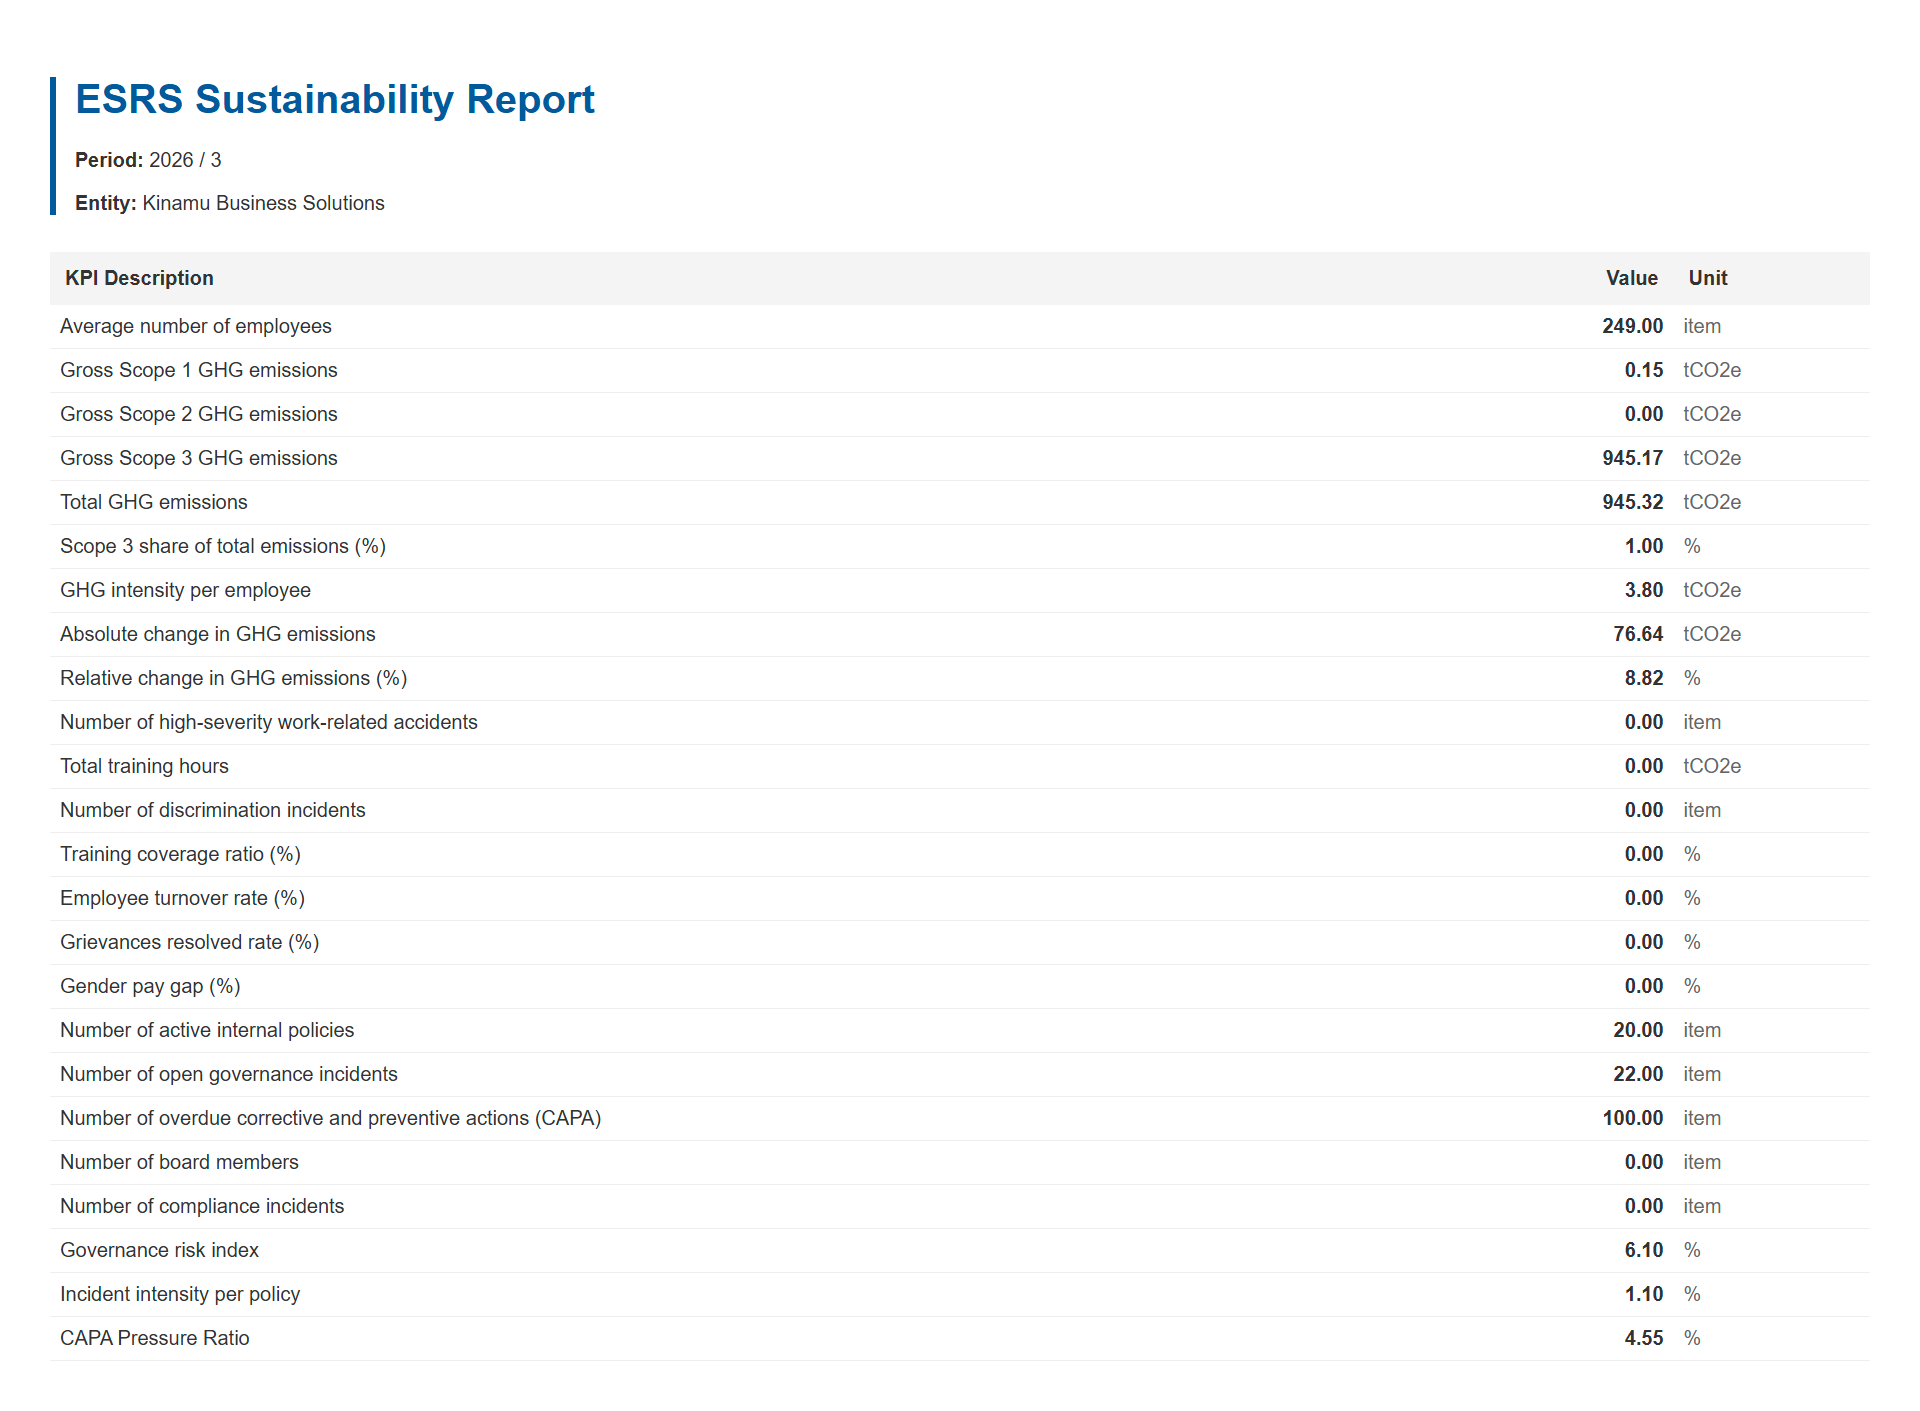Click the Gender pay gap (%) label

tap(150, 986)
